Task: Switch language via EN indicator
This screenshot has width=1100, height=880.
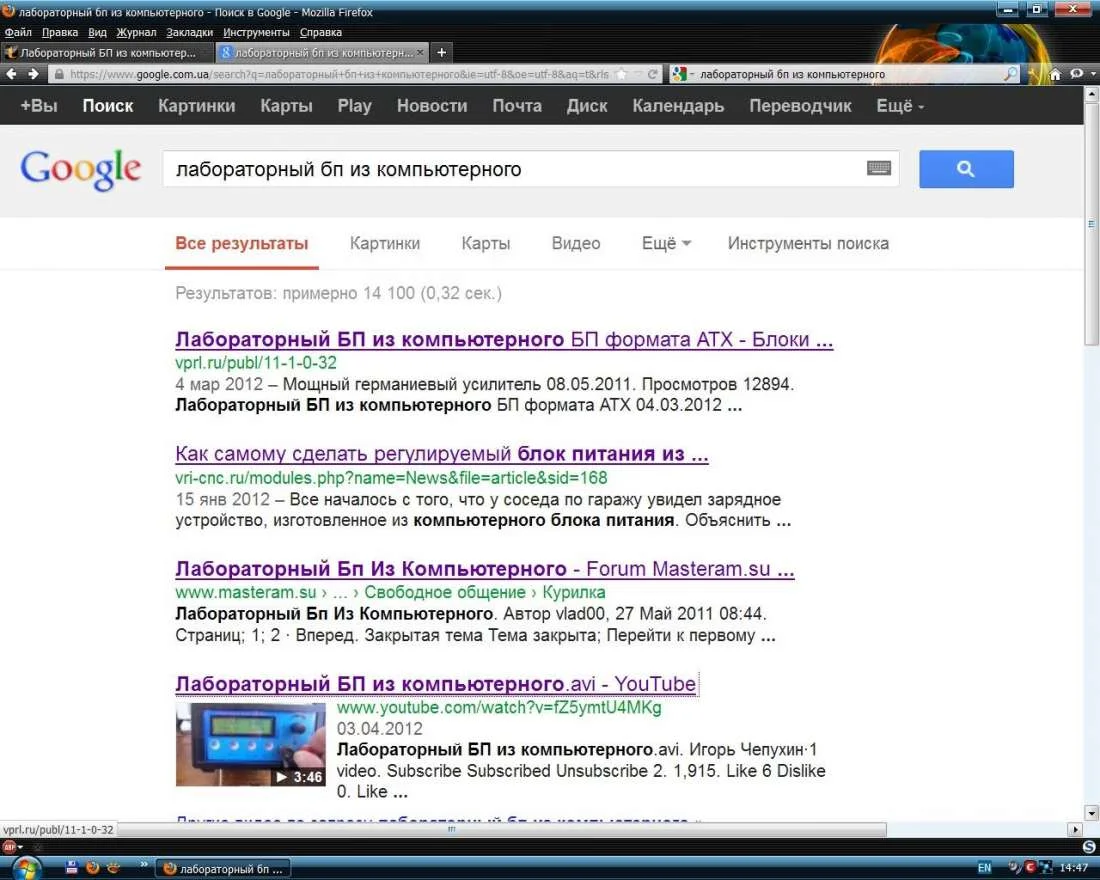Action: tap(984, 868)
